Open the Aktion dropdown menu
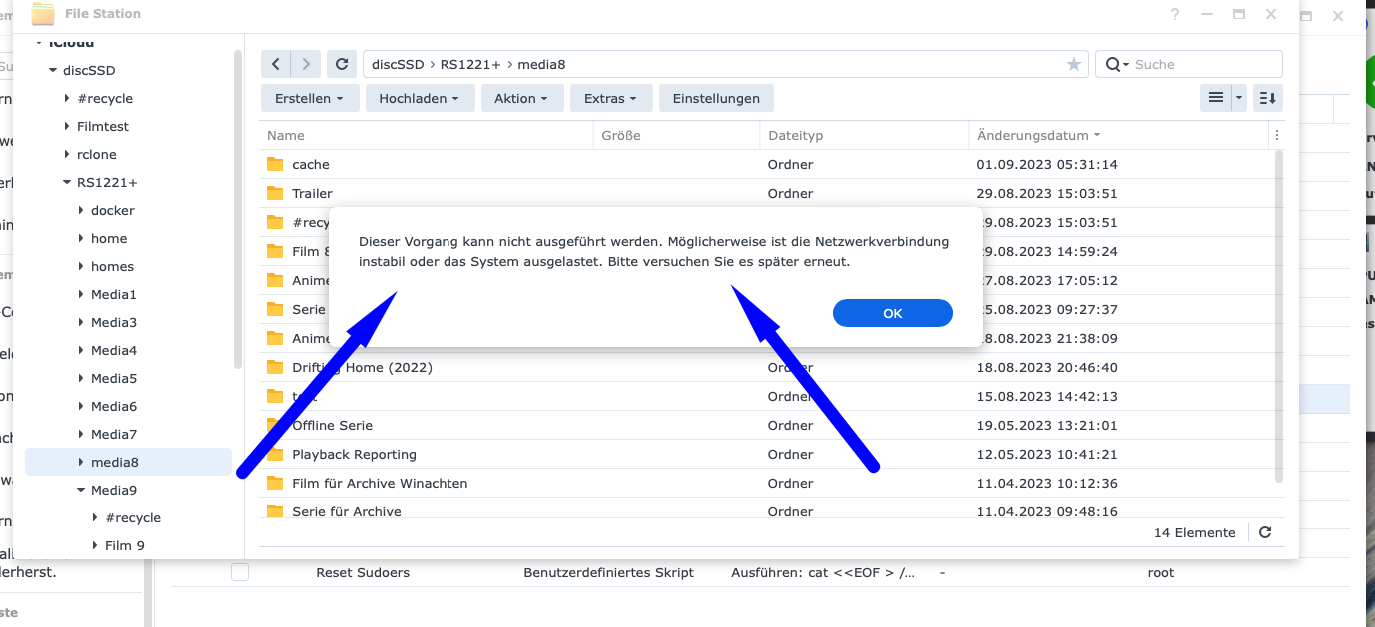The height and width of the screenshot is (627, 1375). pyautogui.click(x=521, y=98)
